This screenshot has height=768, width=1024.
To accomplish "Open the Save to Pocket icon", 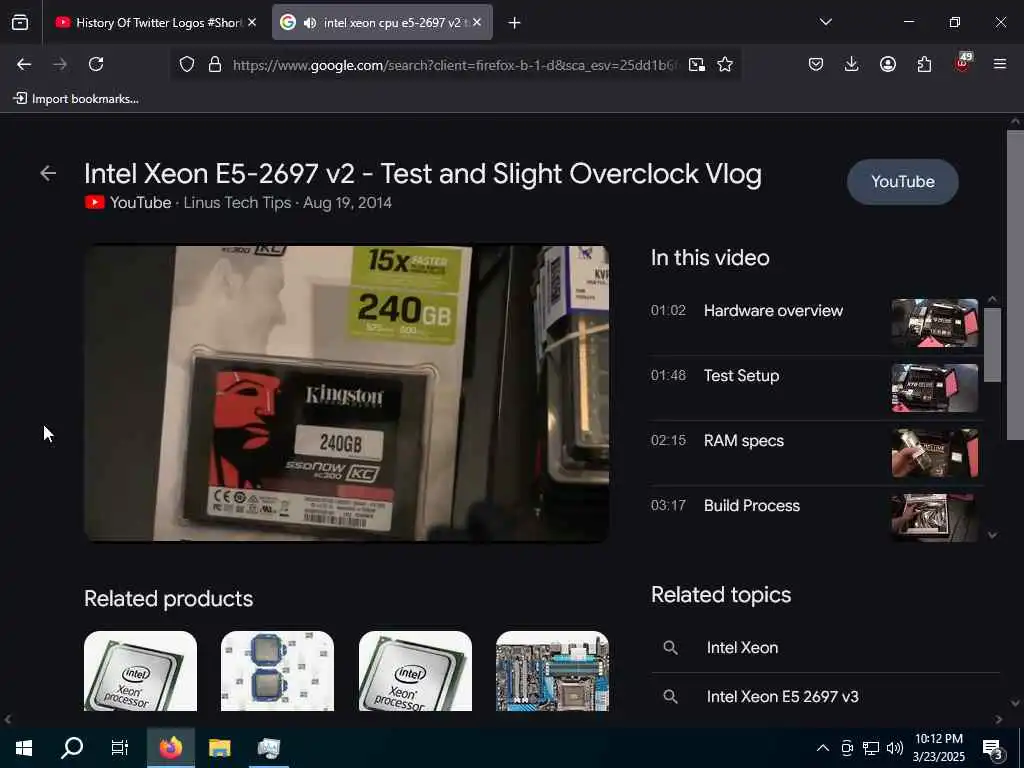I will [x=816, y=64].
